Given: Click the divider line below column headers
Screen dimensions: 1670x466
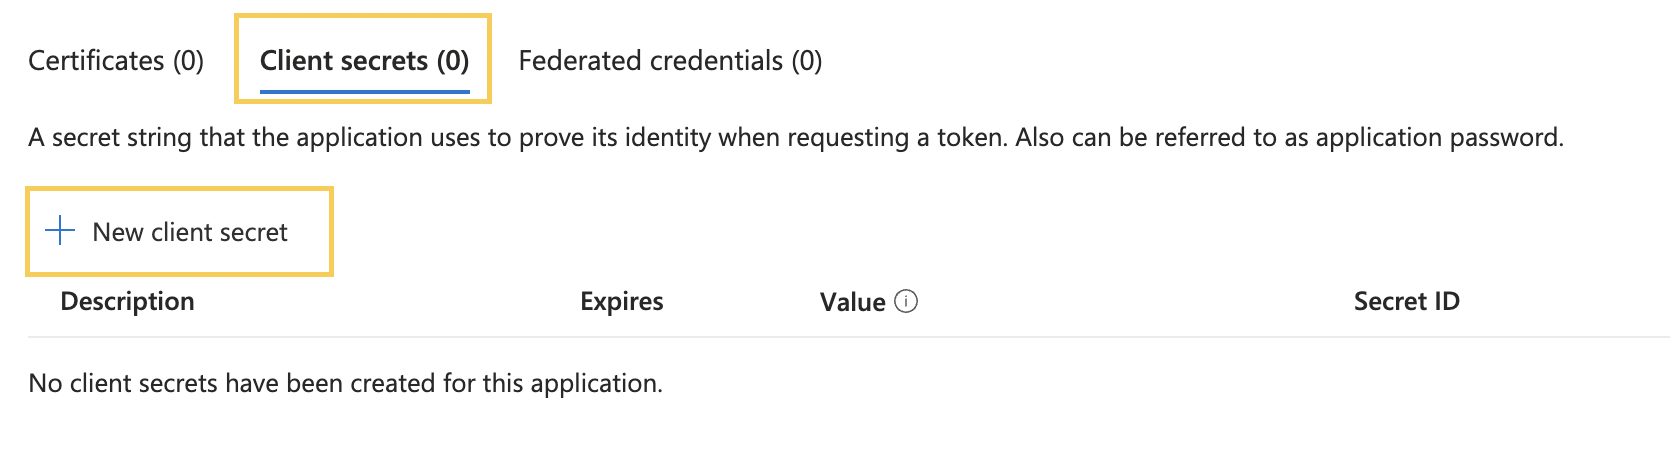Looking at the screenshot, I should coord(849,337).
